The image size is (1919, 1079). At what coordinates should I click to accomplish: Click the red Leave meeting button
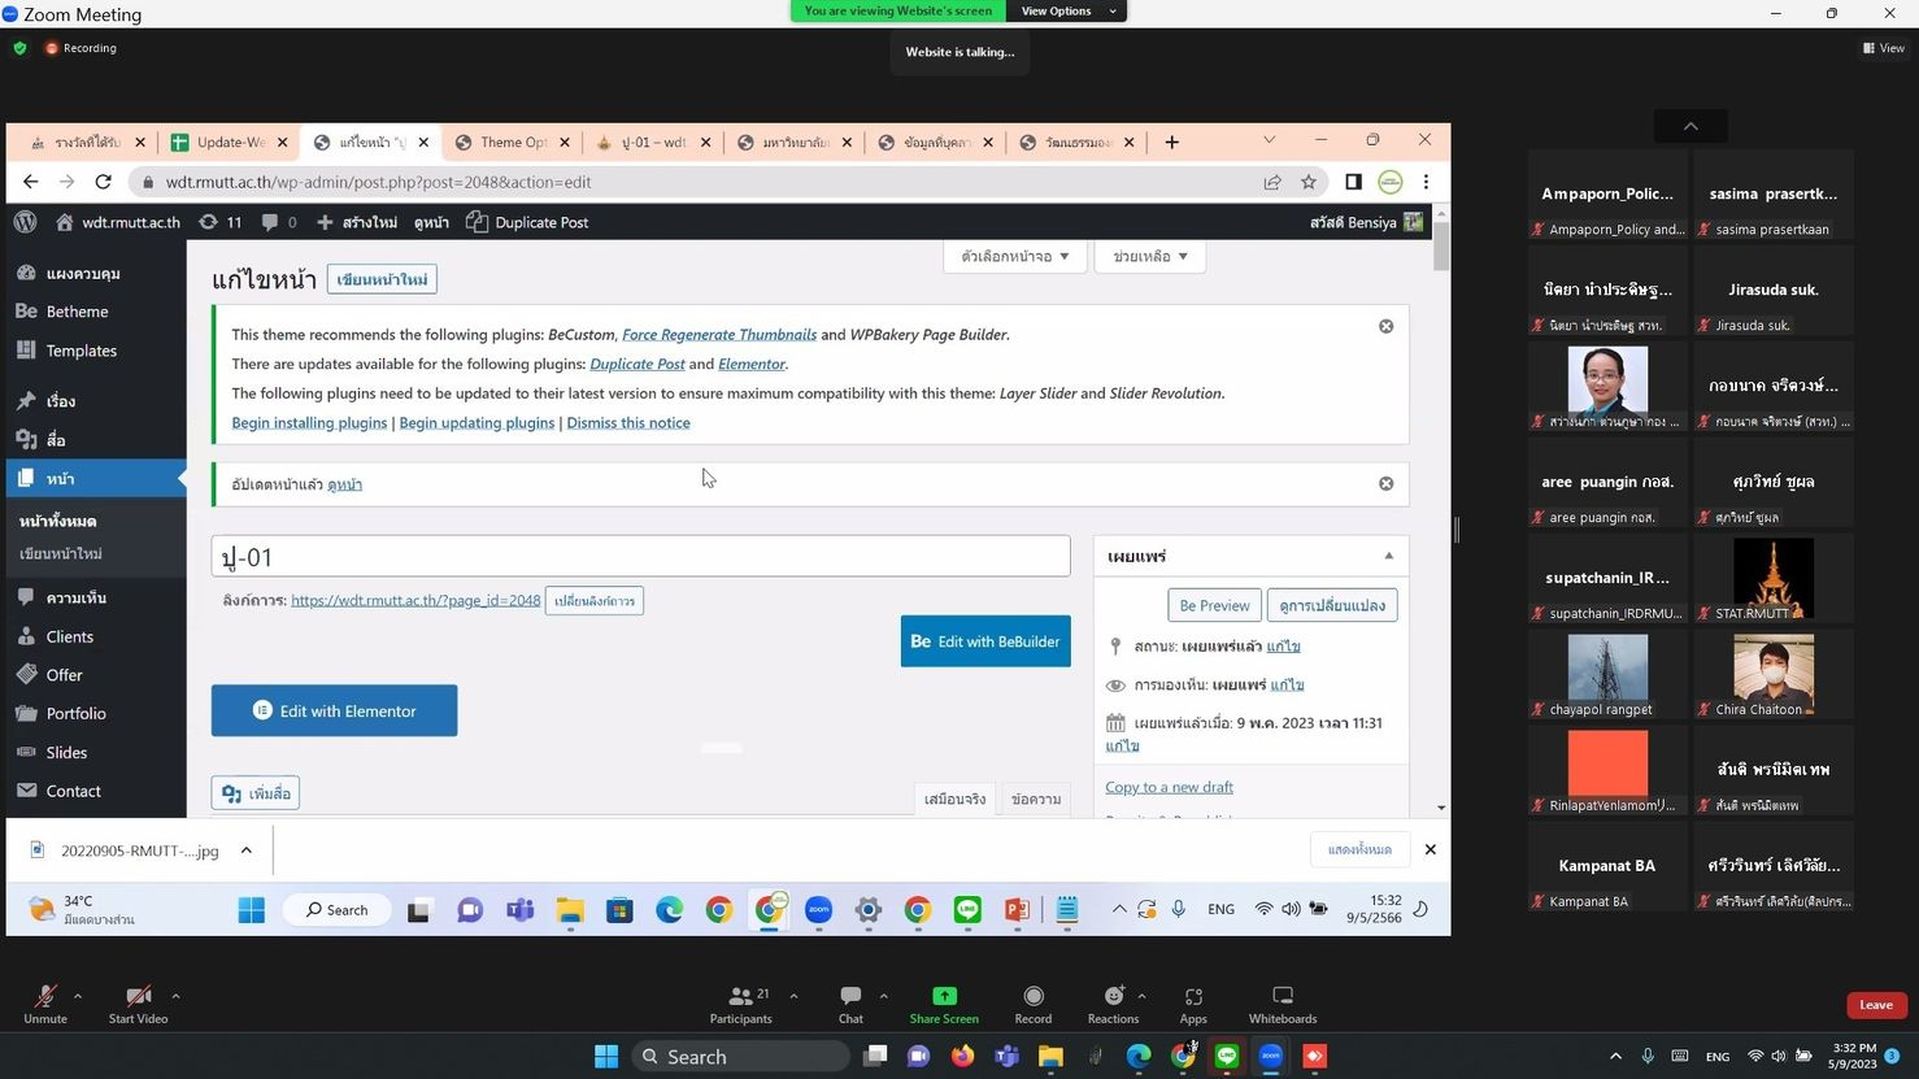(x=1876, y=1005)
